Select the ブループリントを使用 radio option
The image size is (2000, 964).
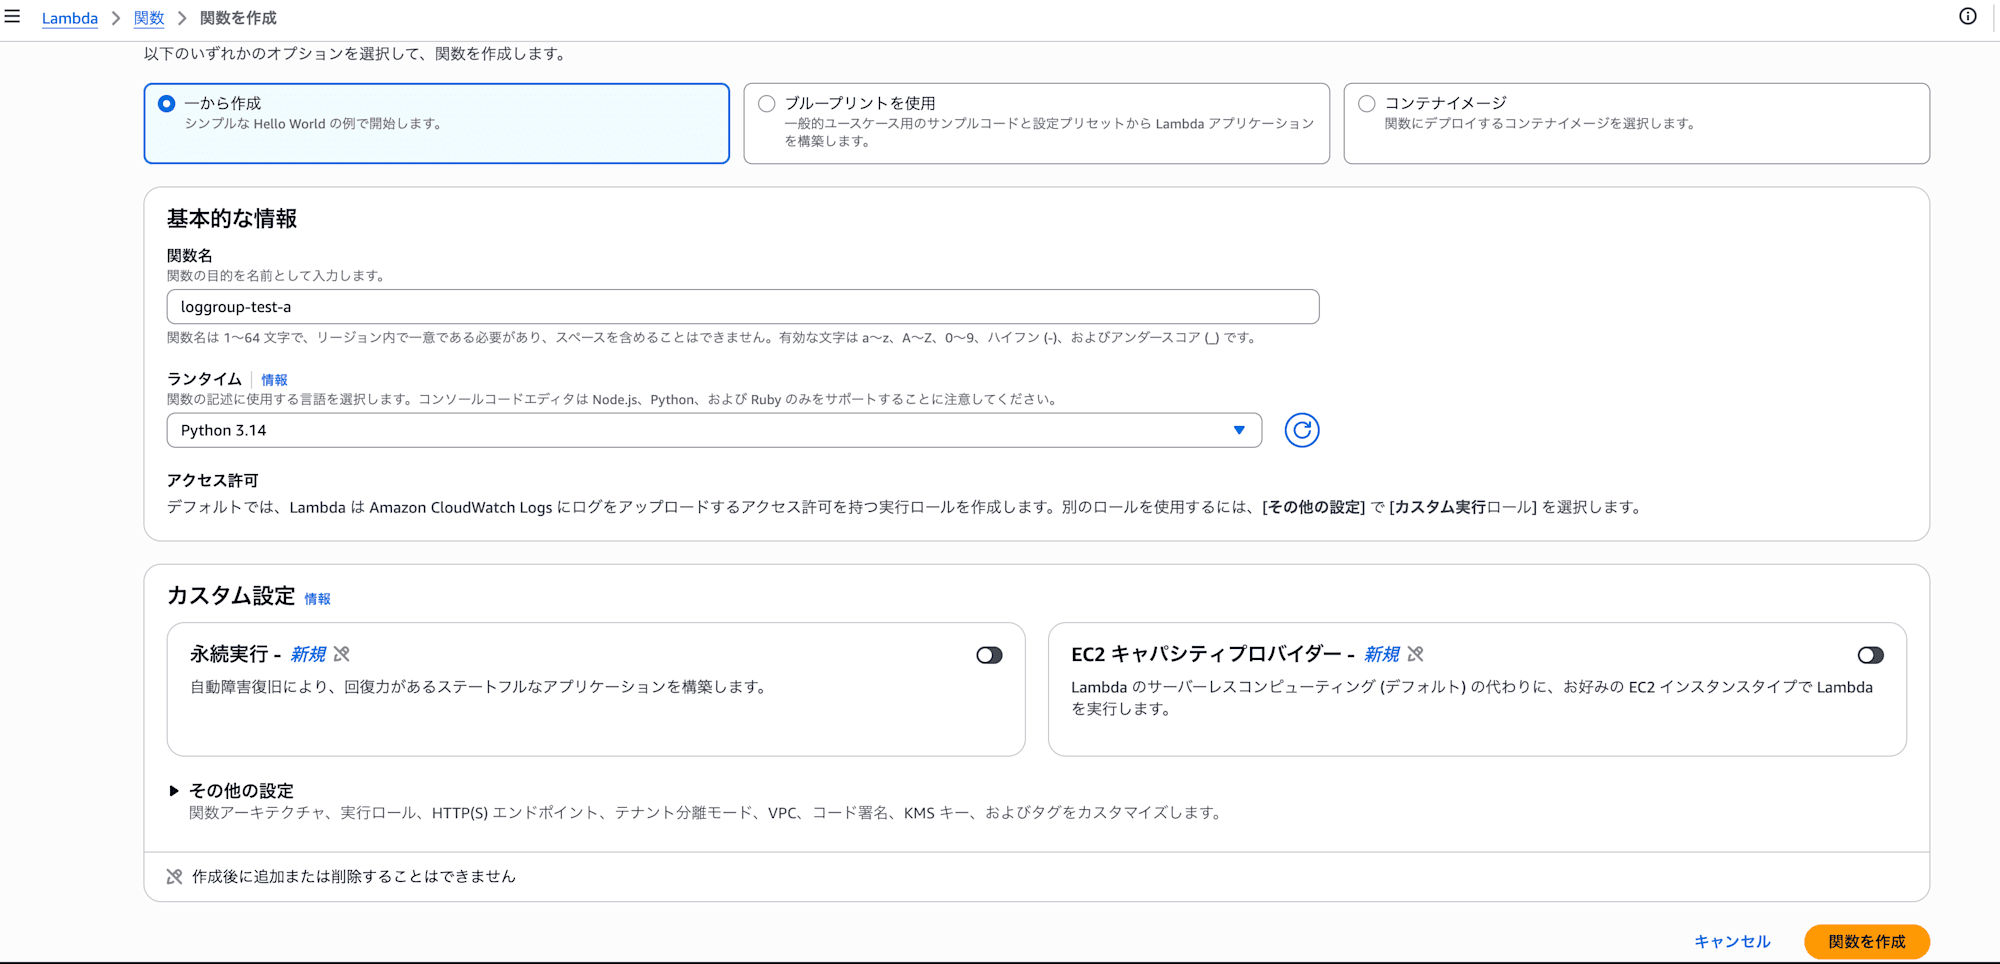pyautogui.click(x=767, y=104)
